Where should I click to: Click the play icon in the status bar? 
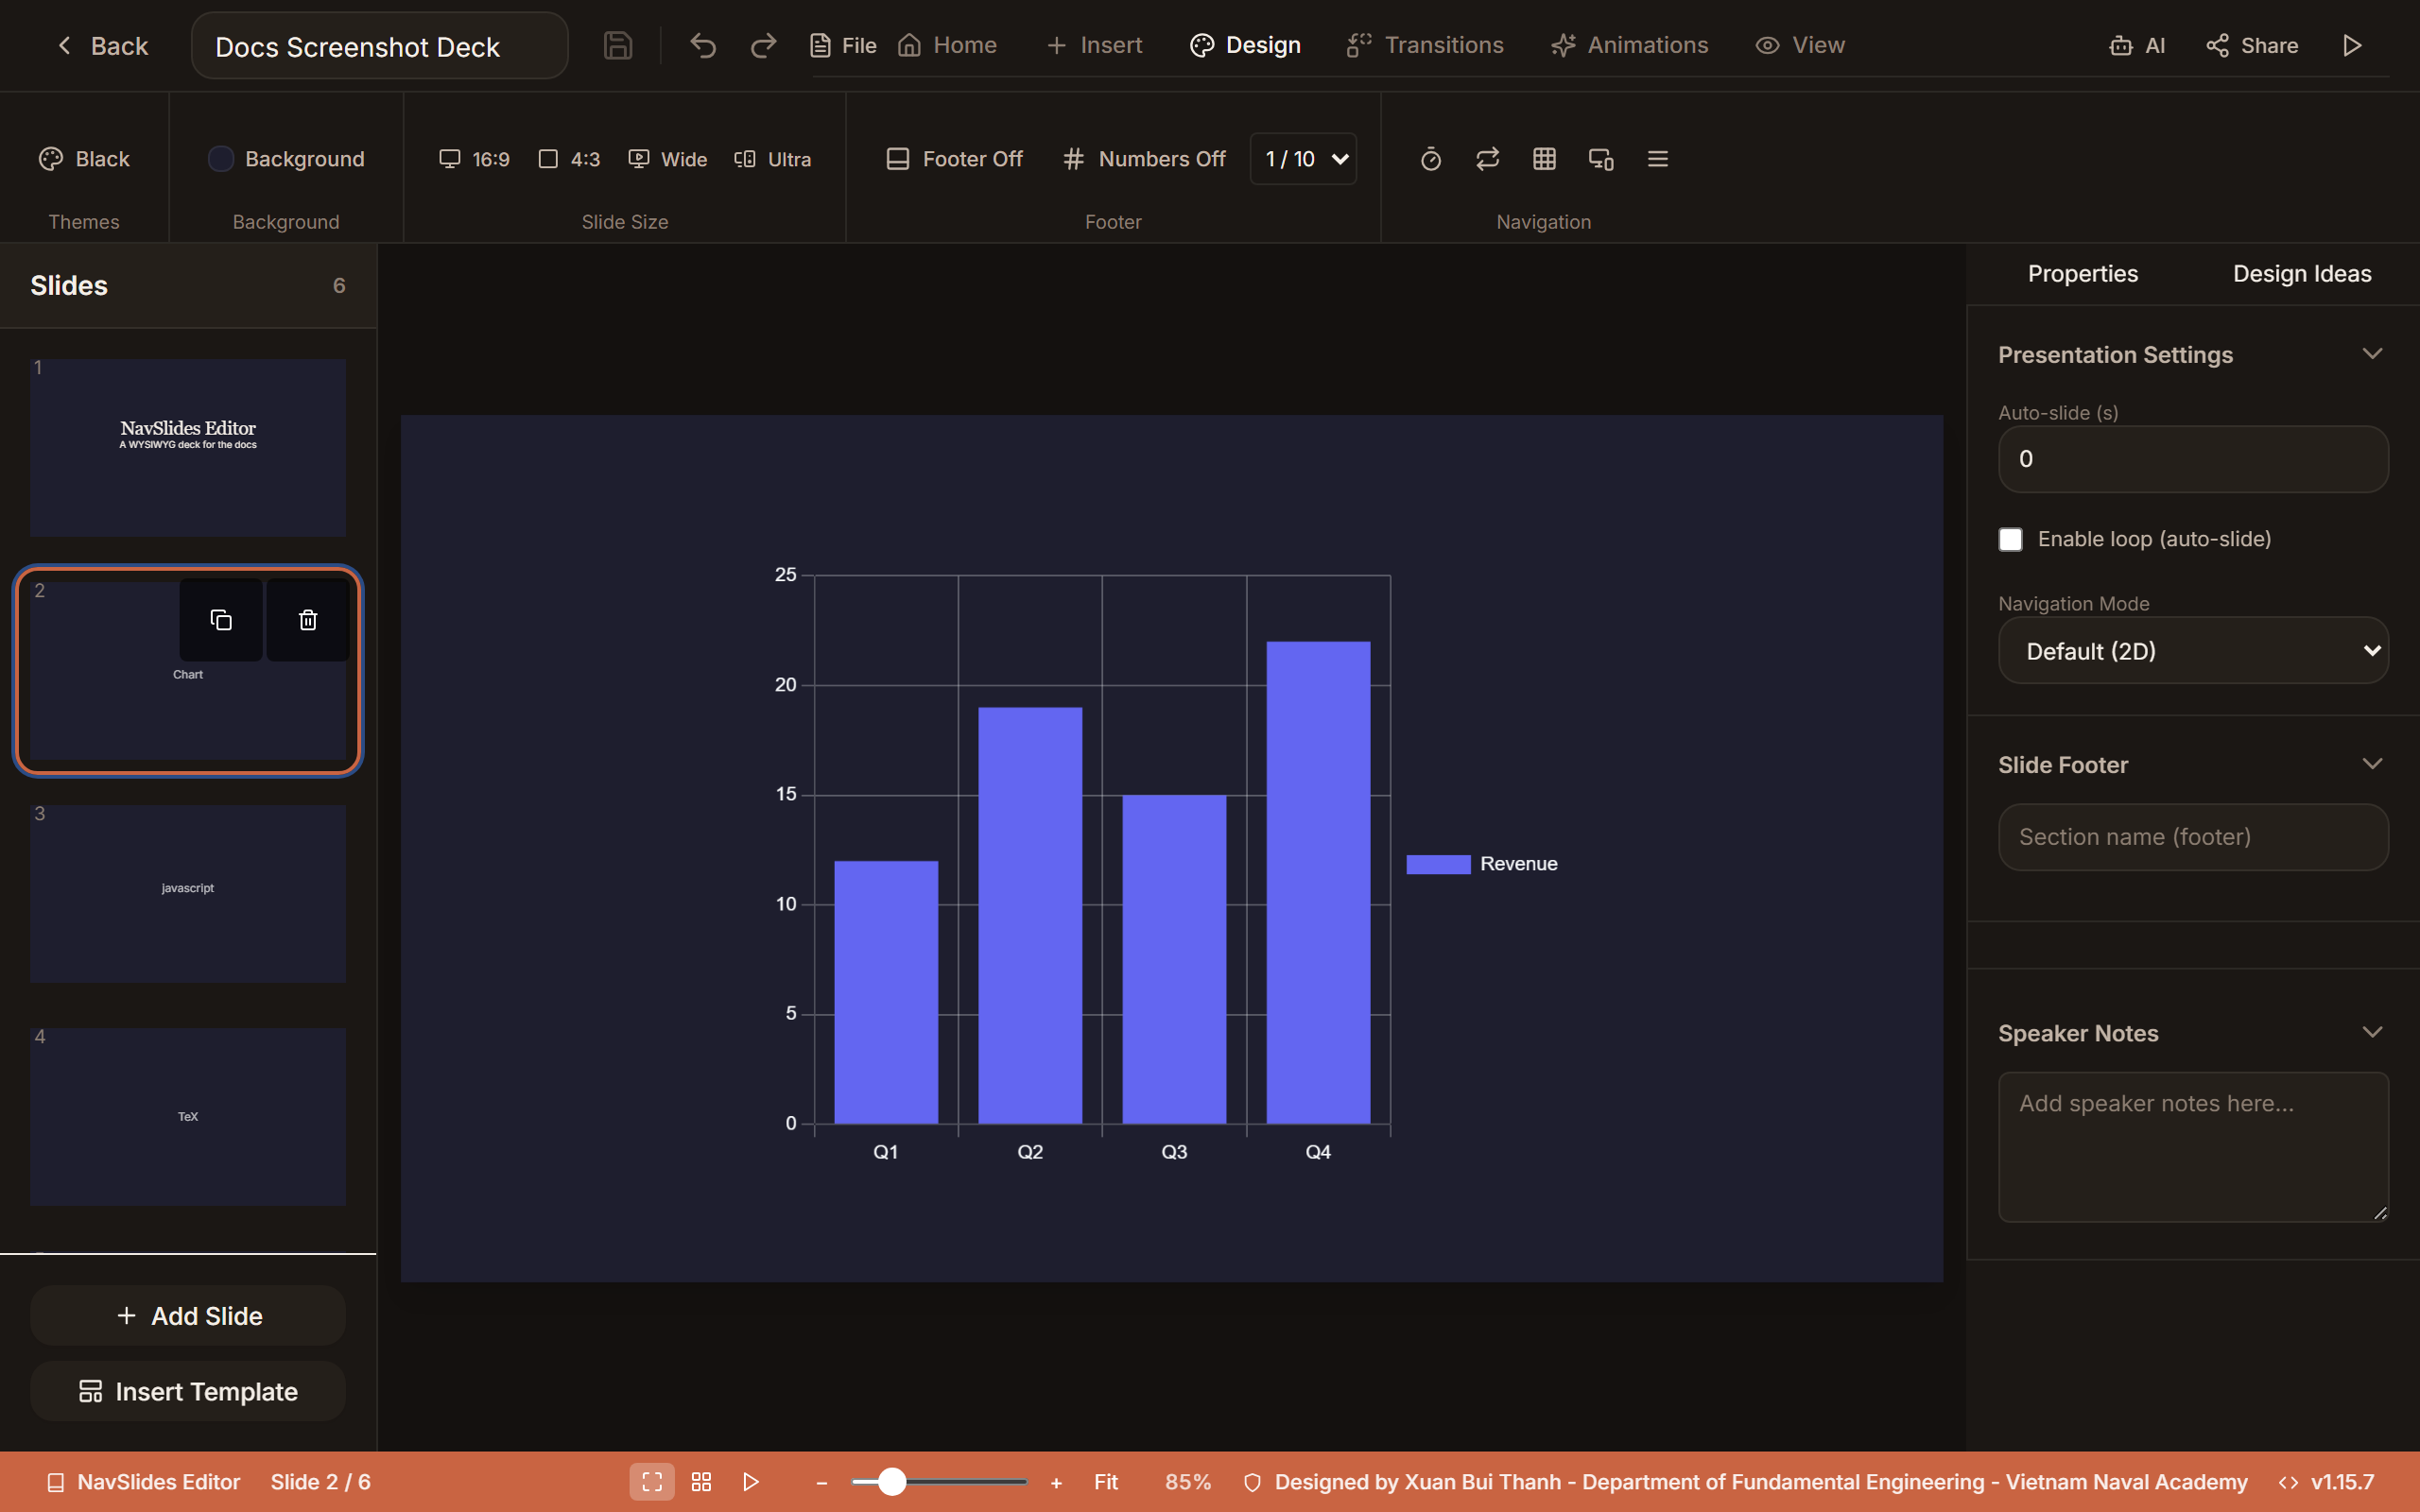point(751,1482)
